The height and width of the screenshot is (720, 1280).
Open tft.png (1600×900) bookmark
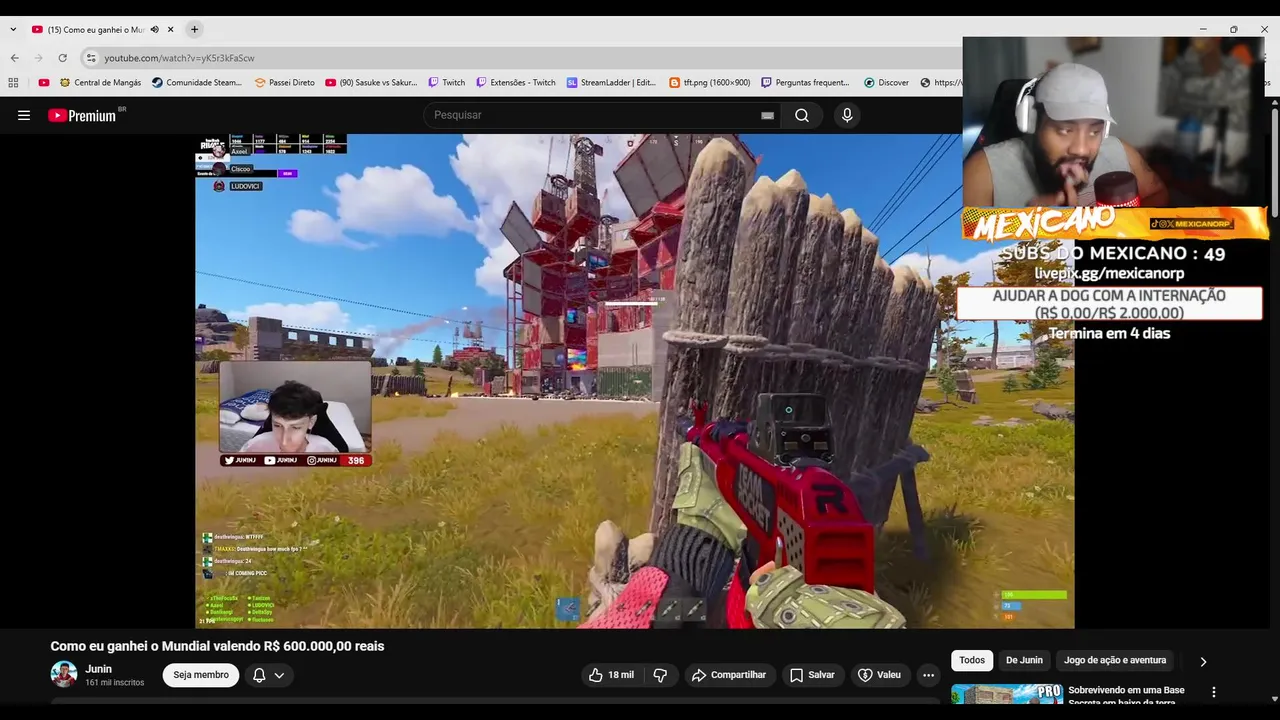pyautogui.click(x=710, y=83)
